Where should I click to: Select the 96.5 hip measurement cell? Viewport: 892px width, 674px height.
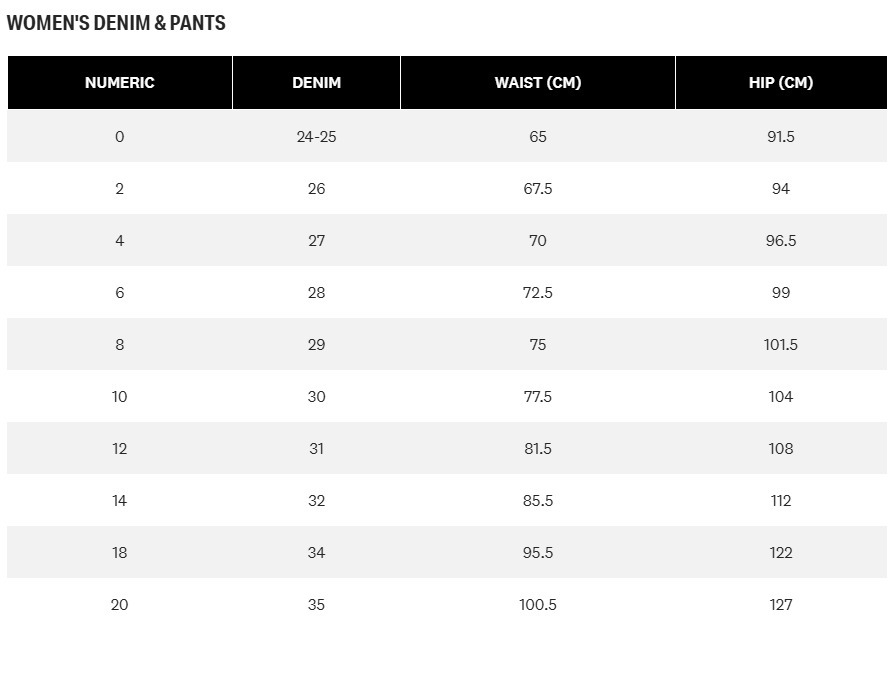[x=781, y=240]
